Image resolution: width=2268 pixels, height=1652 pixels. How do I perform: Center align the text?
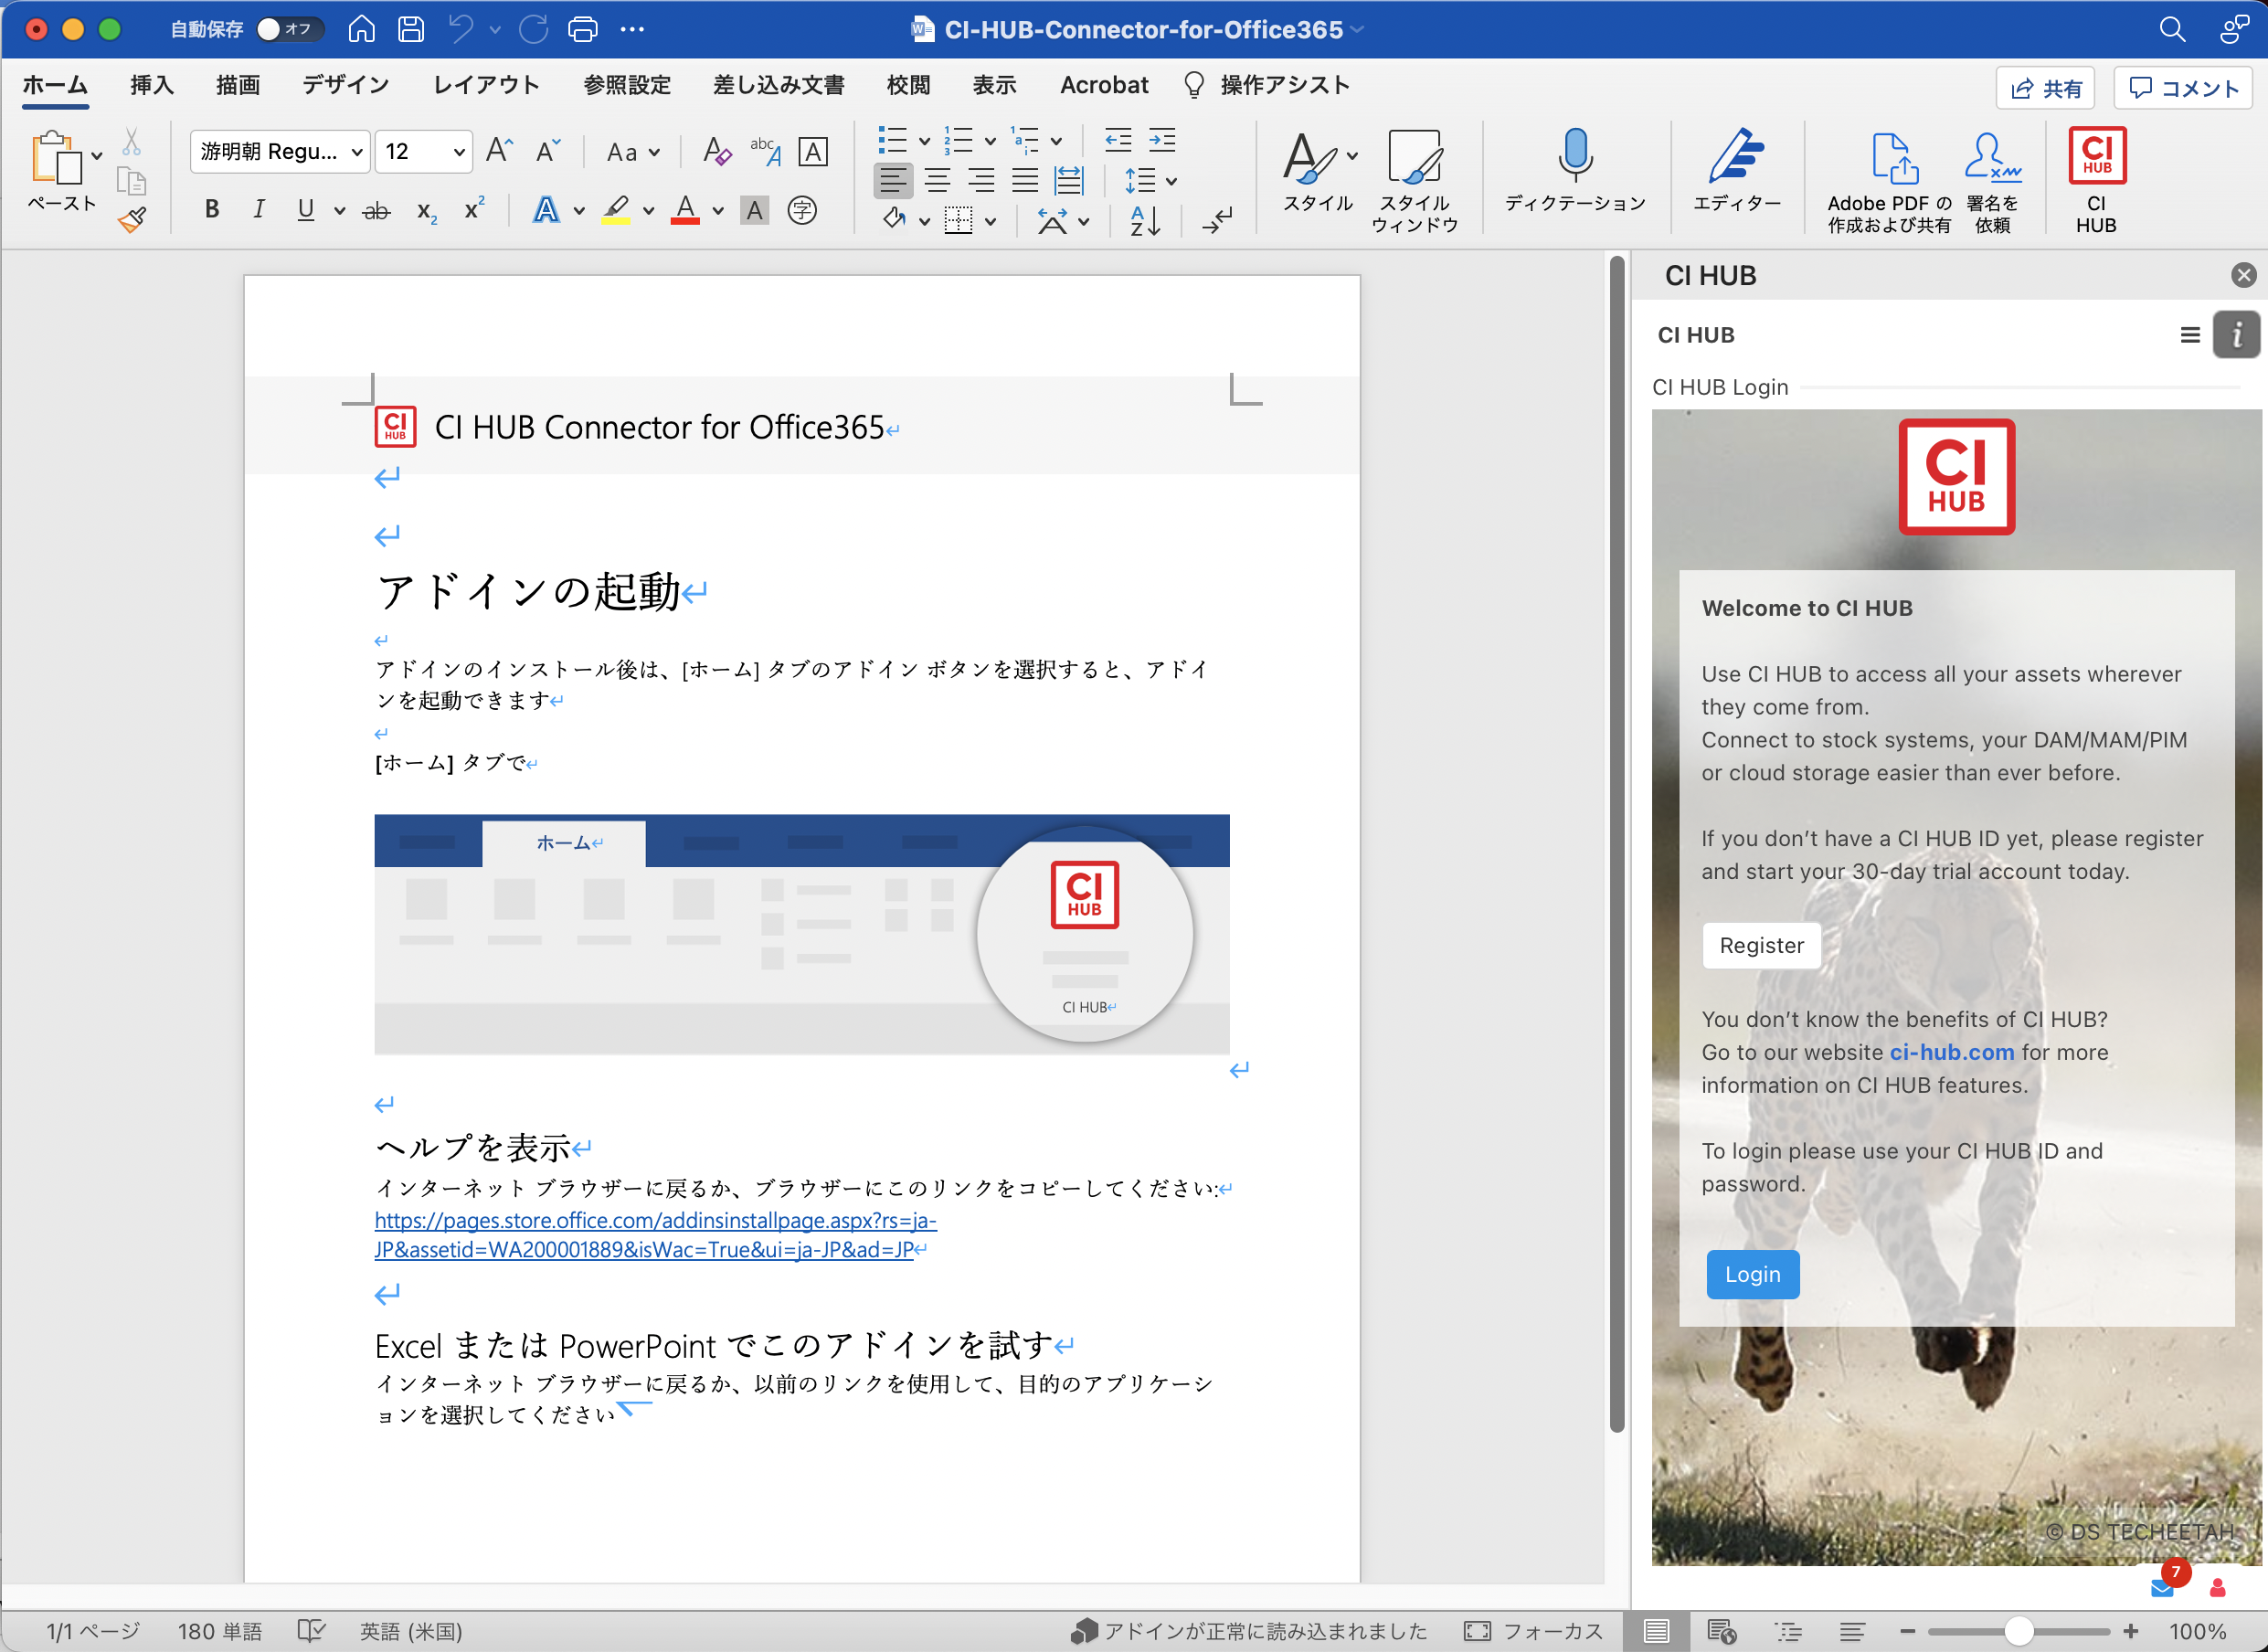point(938,181)
